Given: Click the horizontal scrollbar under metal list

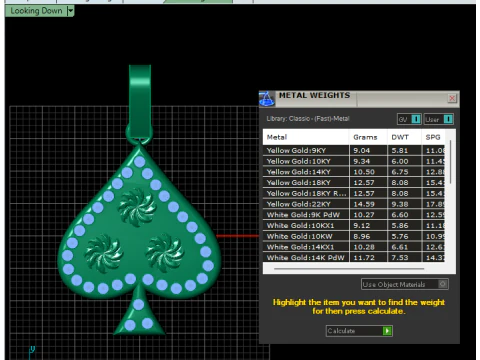Looking at the screenshot, I should click(349, 268).
